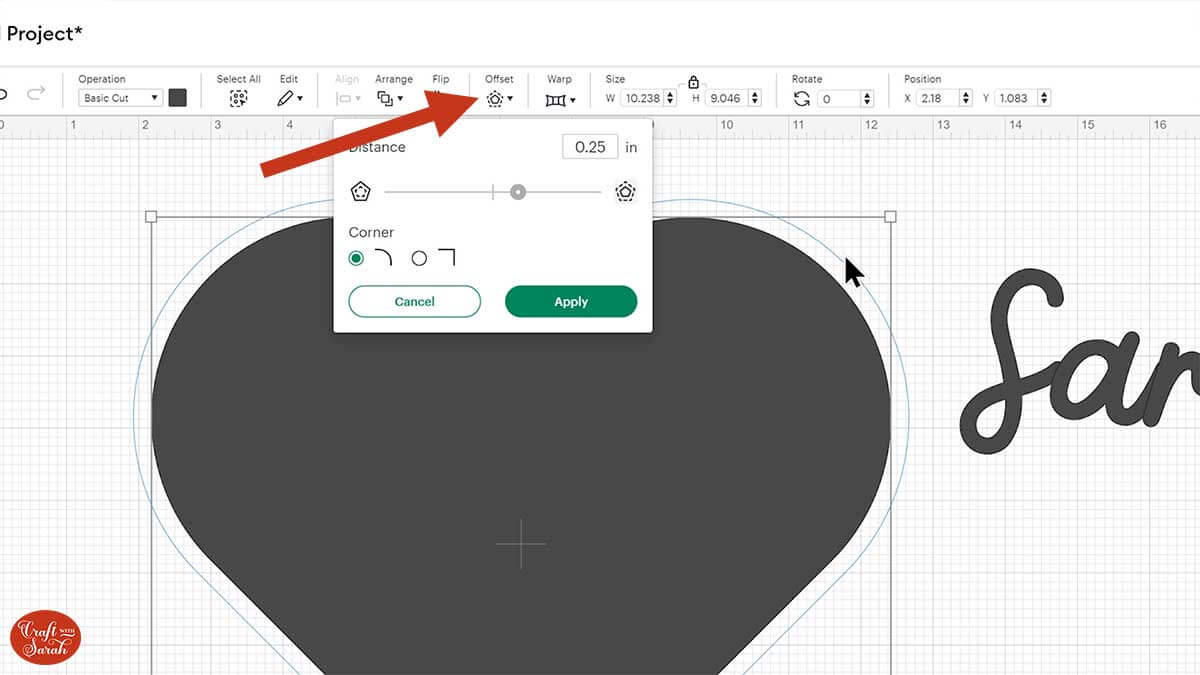Select the Select All tool
This screenshot has height=675, width=1200.
238,97
